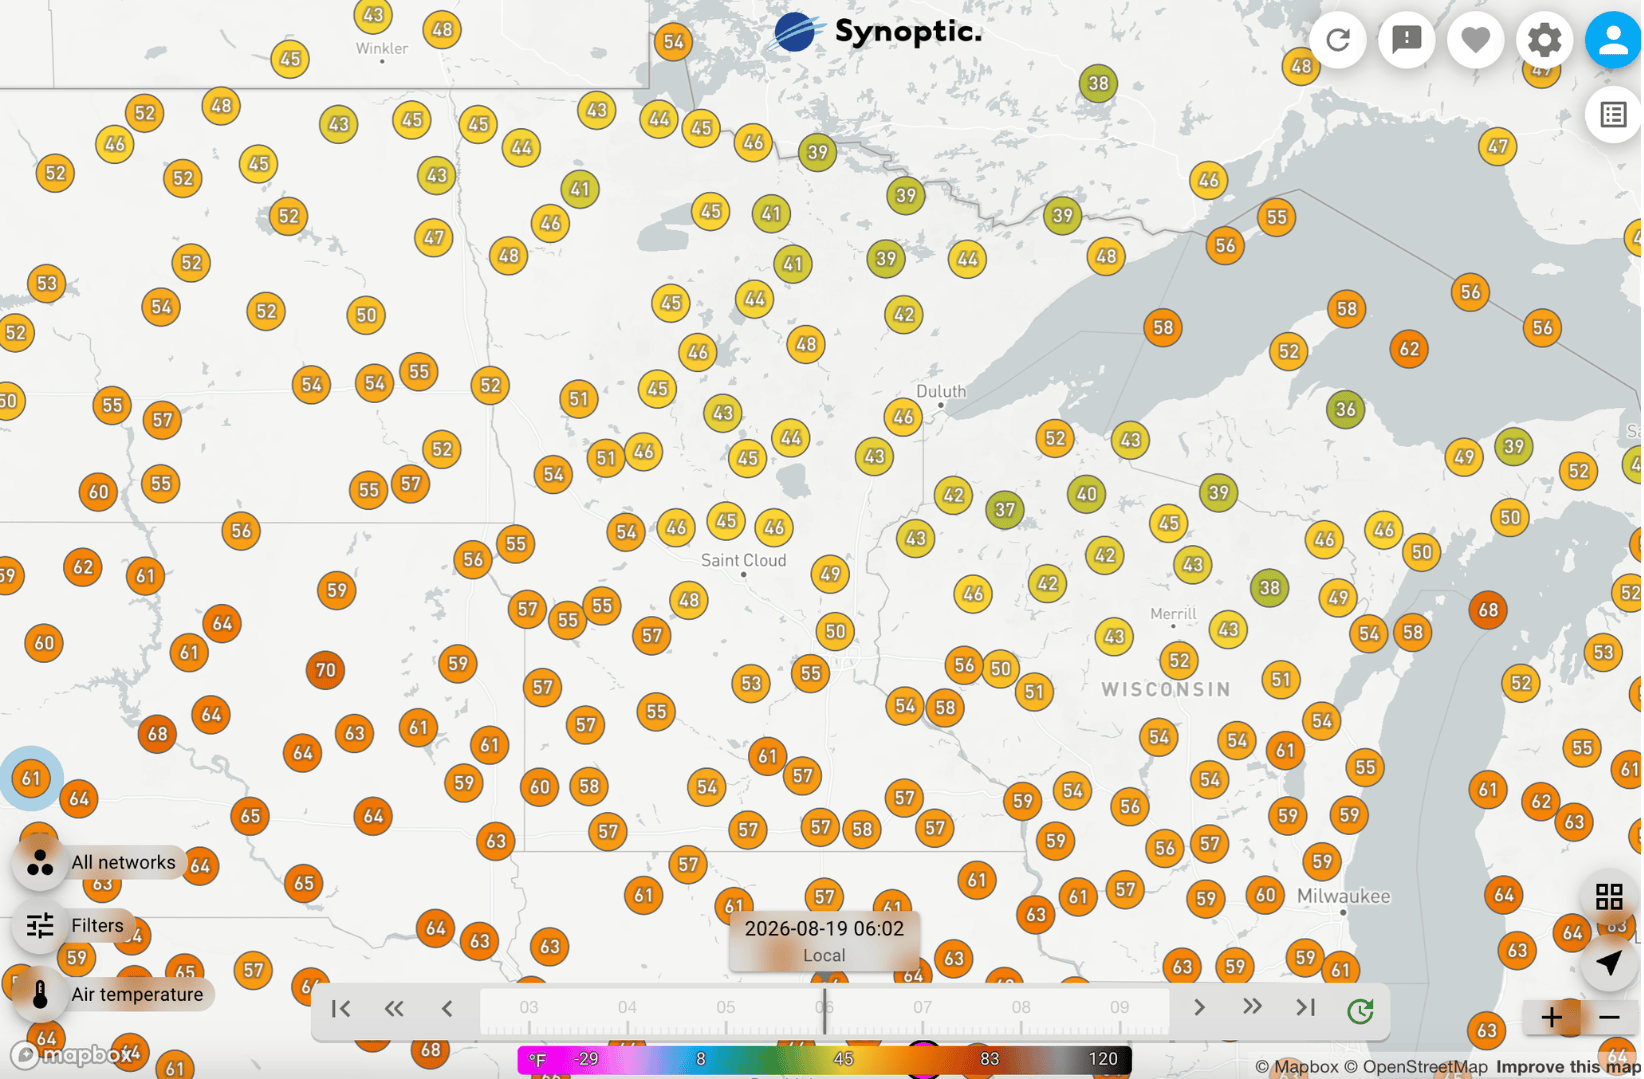Click the Air temperature label
The height and width of the screenshot is (1079, 1644).
[x=137, y=994]
